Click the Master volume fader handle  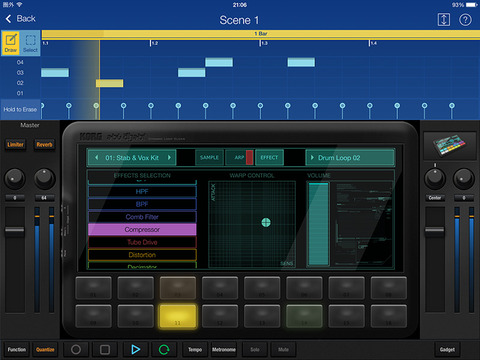tap(14, 230)
